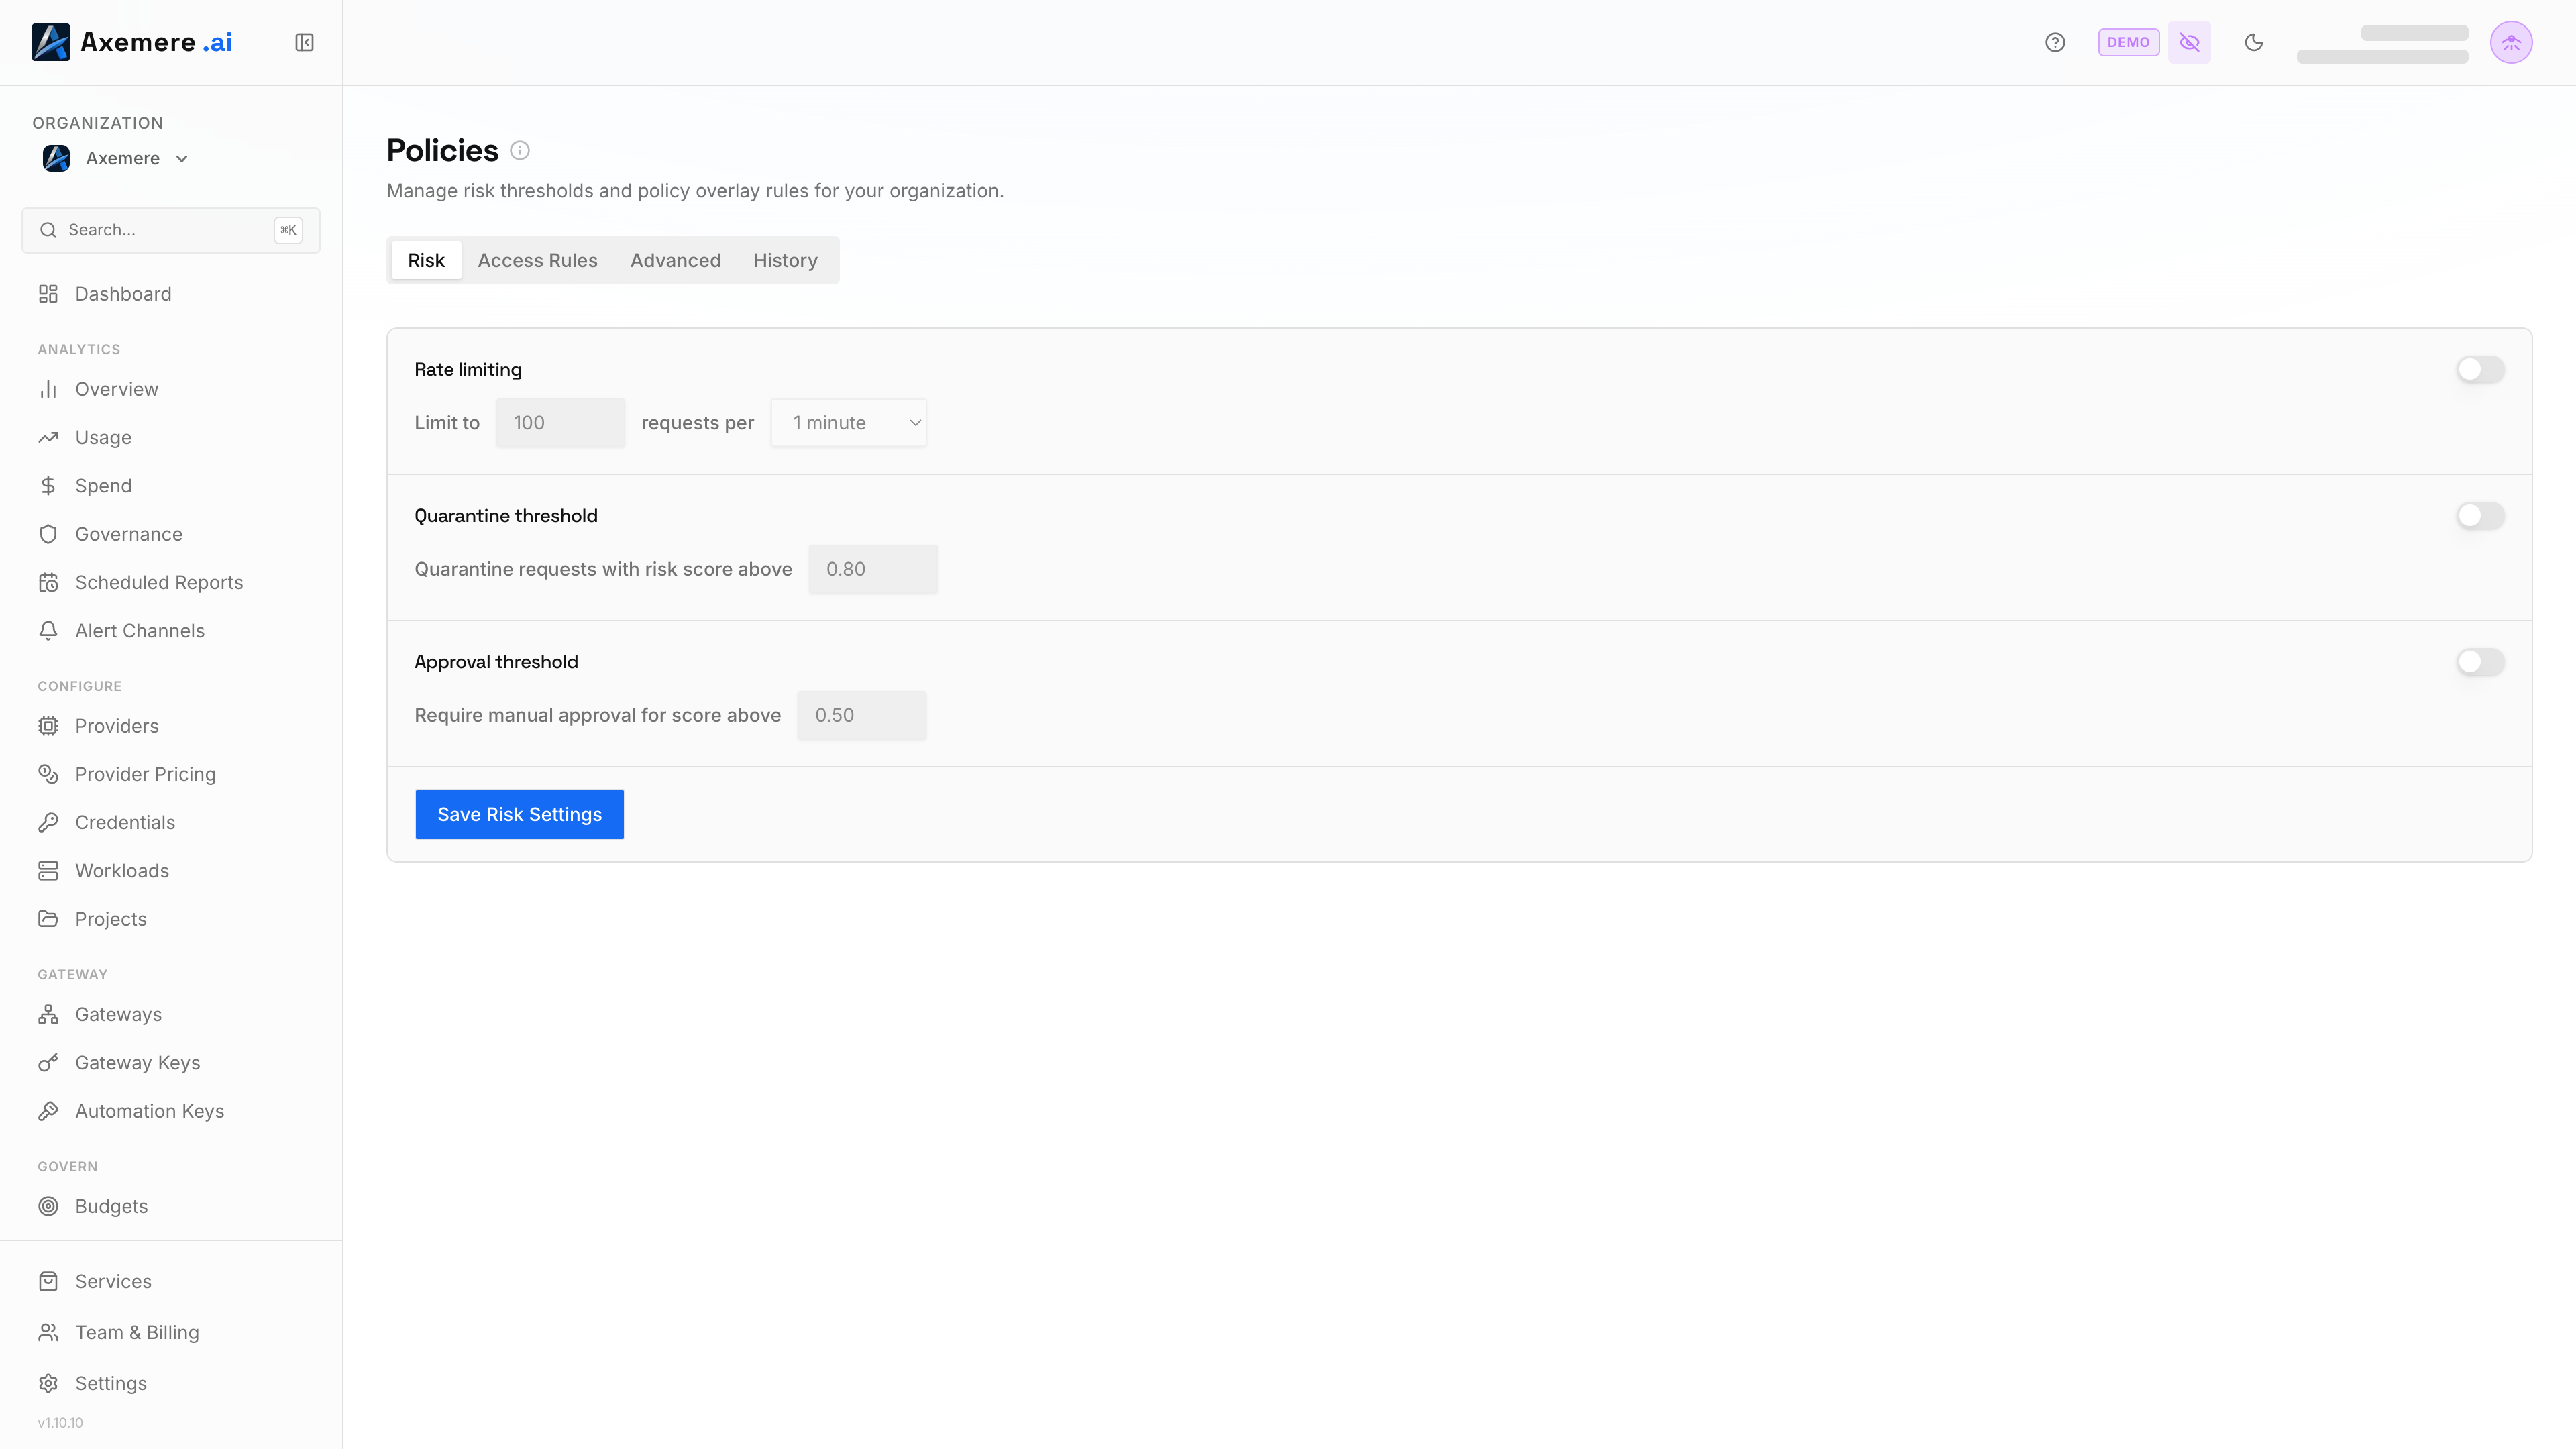This screenshot has height=1449, width=2576.
Task: Open the Axemere organization dropdown
Action: 116,158
